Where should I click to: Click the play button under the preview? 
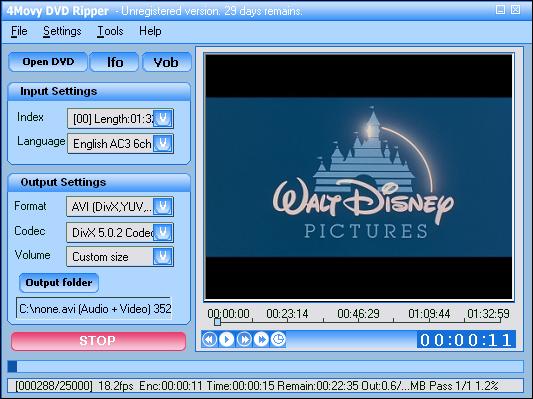point(227,339)
